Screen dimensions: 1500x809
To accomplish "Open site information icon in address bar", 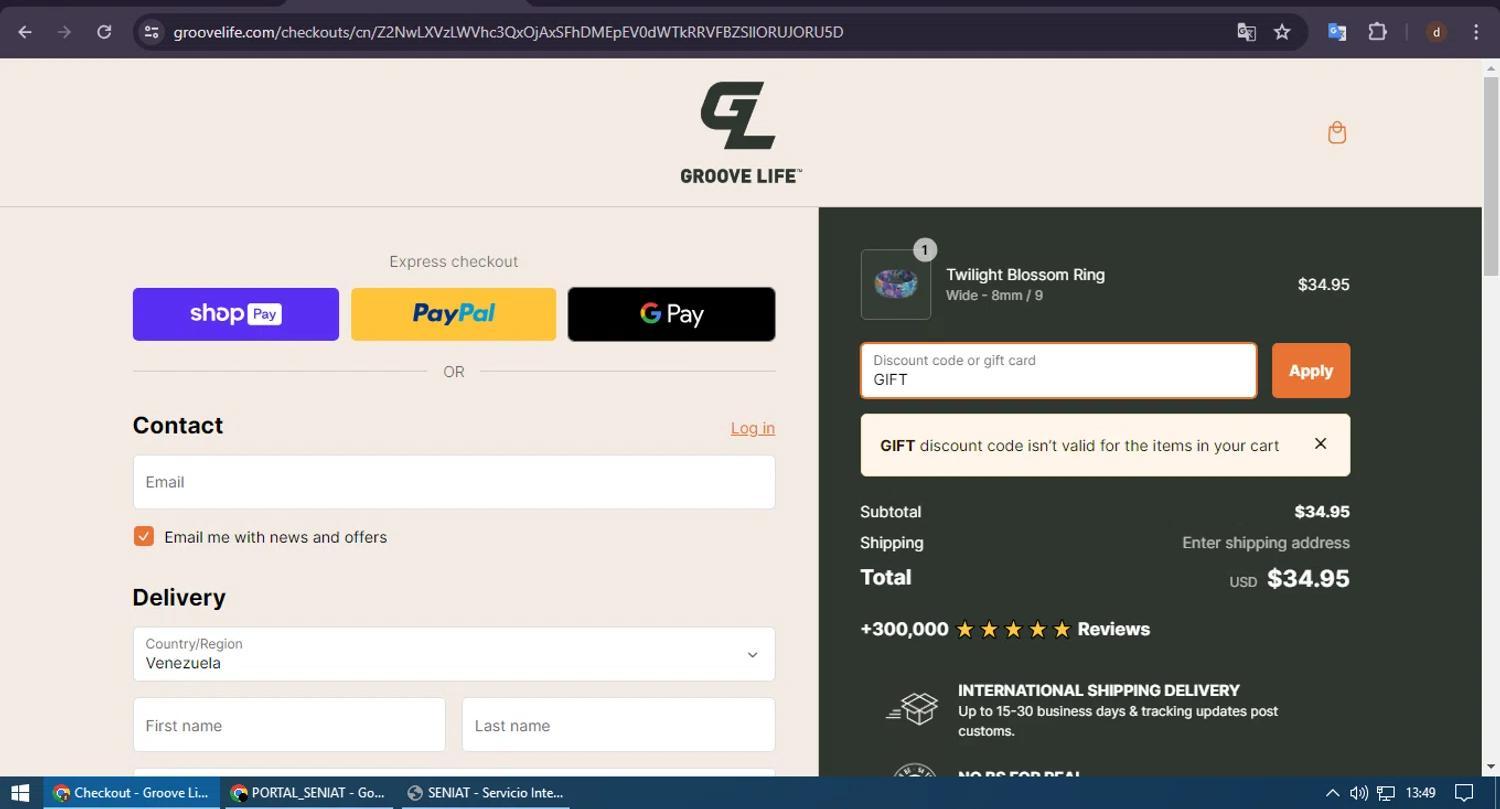I will (x=151, y=32).
